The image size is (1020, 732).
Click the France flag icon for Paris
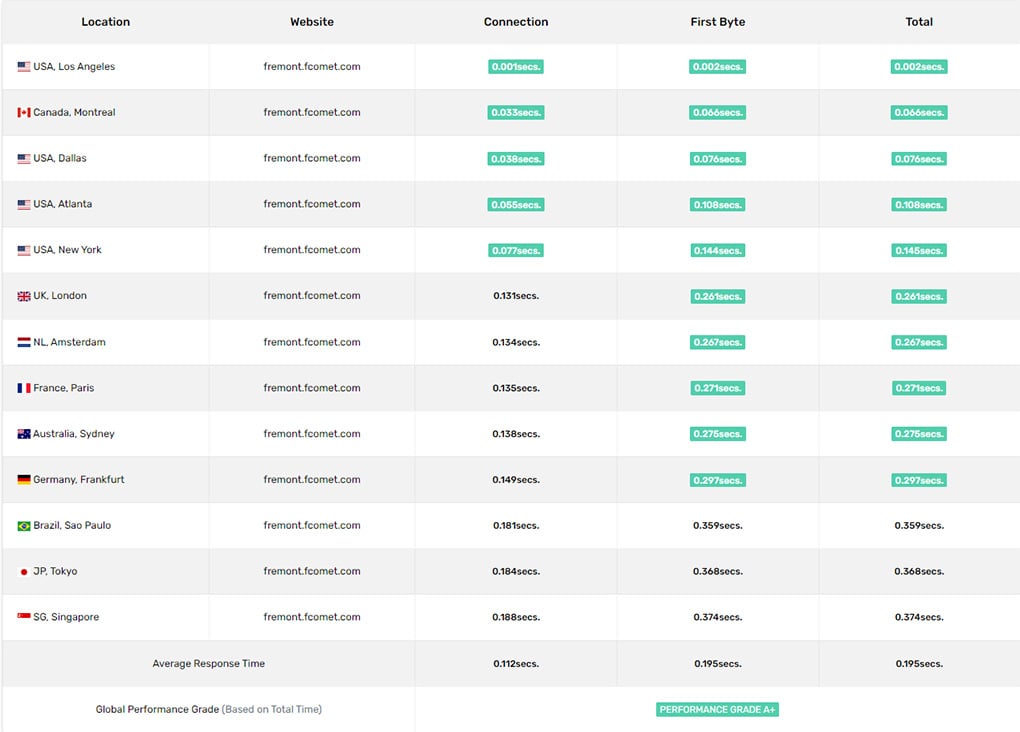pyautogui.click(x=24, y=388)
